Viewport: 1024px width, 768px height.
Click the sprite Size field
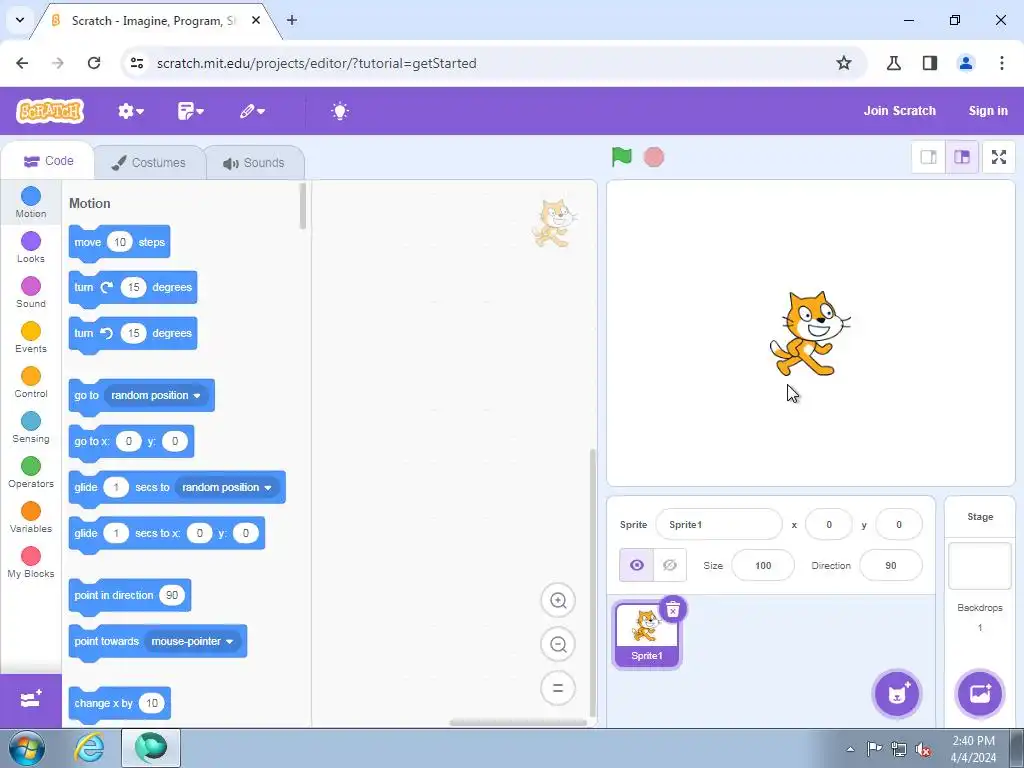(x=763, y=566)
